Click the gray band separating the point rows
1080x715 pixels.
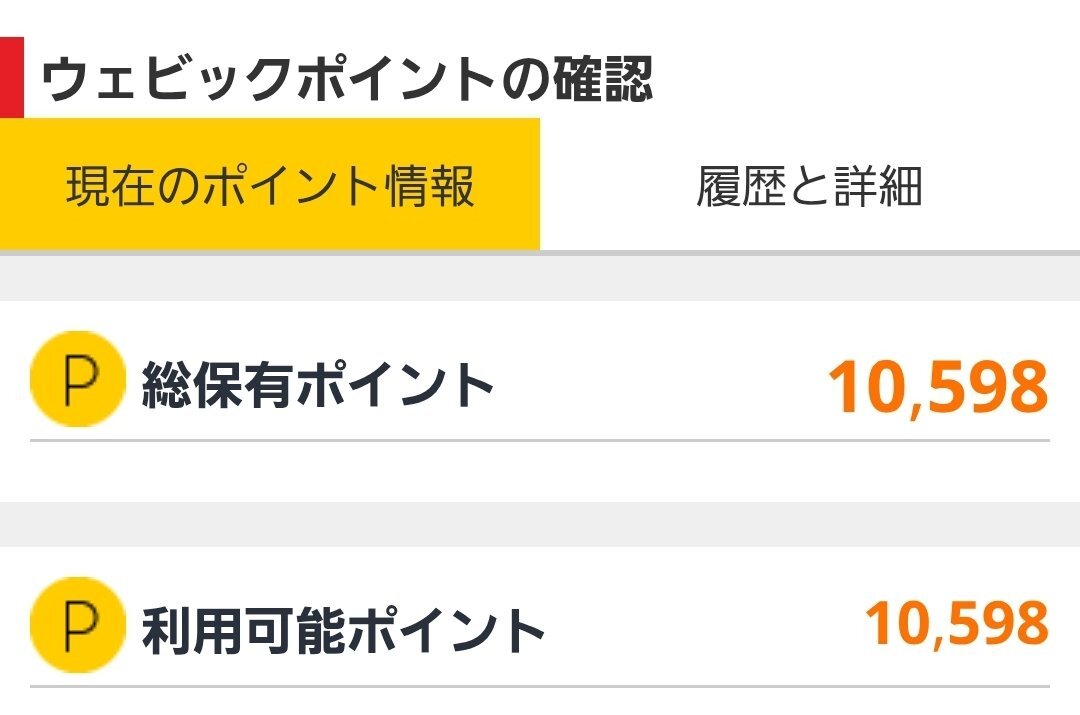pos(540,524)
